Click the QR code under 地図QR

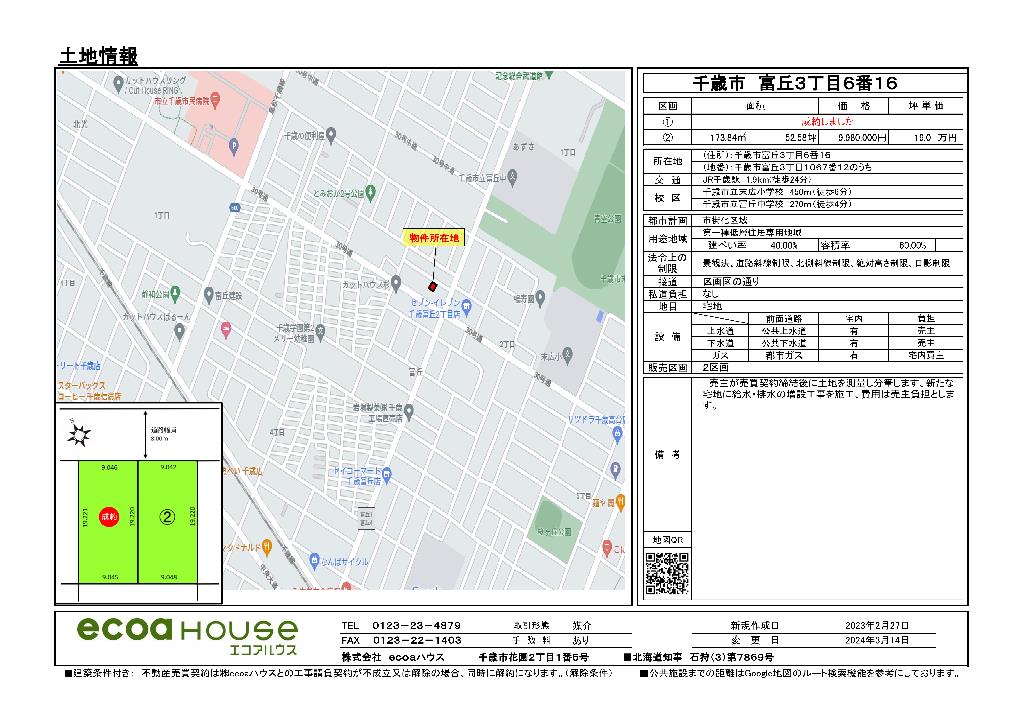(666, 574)
